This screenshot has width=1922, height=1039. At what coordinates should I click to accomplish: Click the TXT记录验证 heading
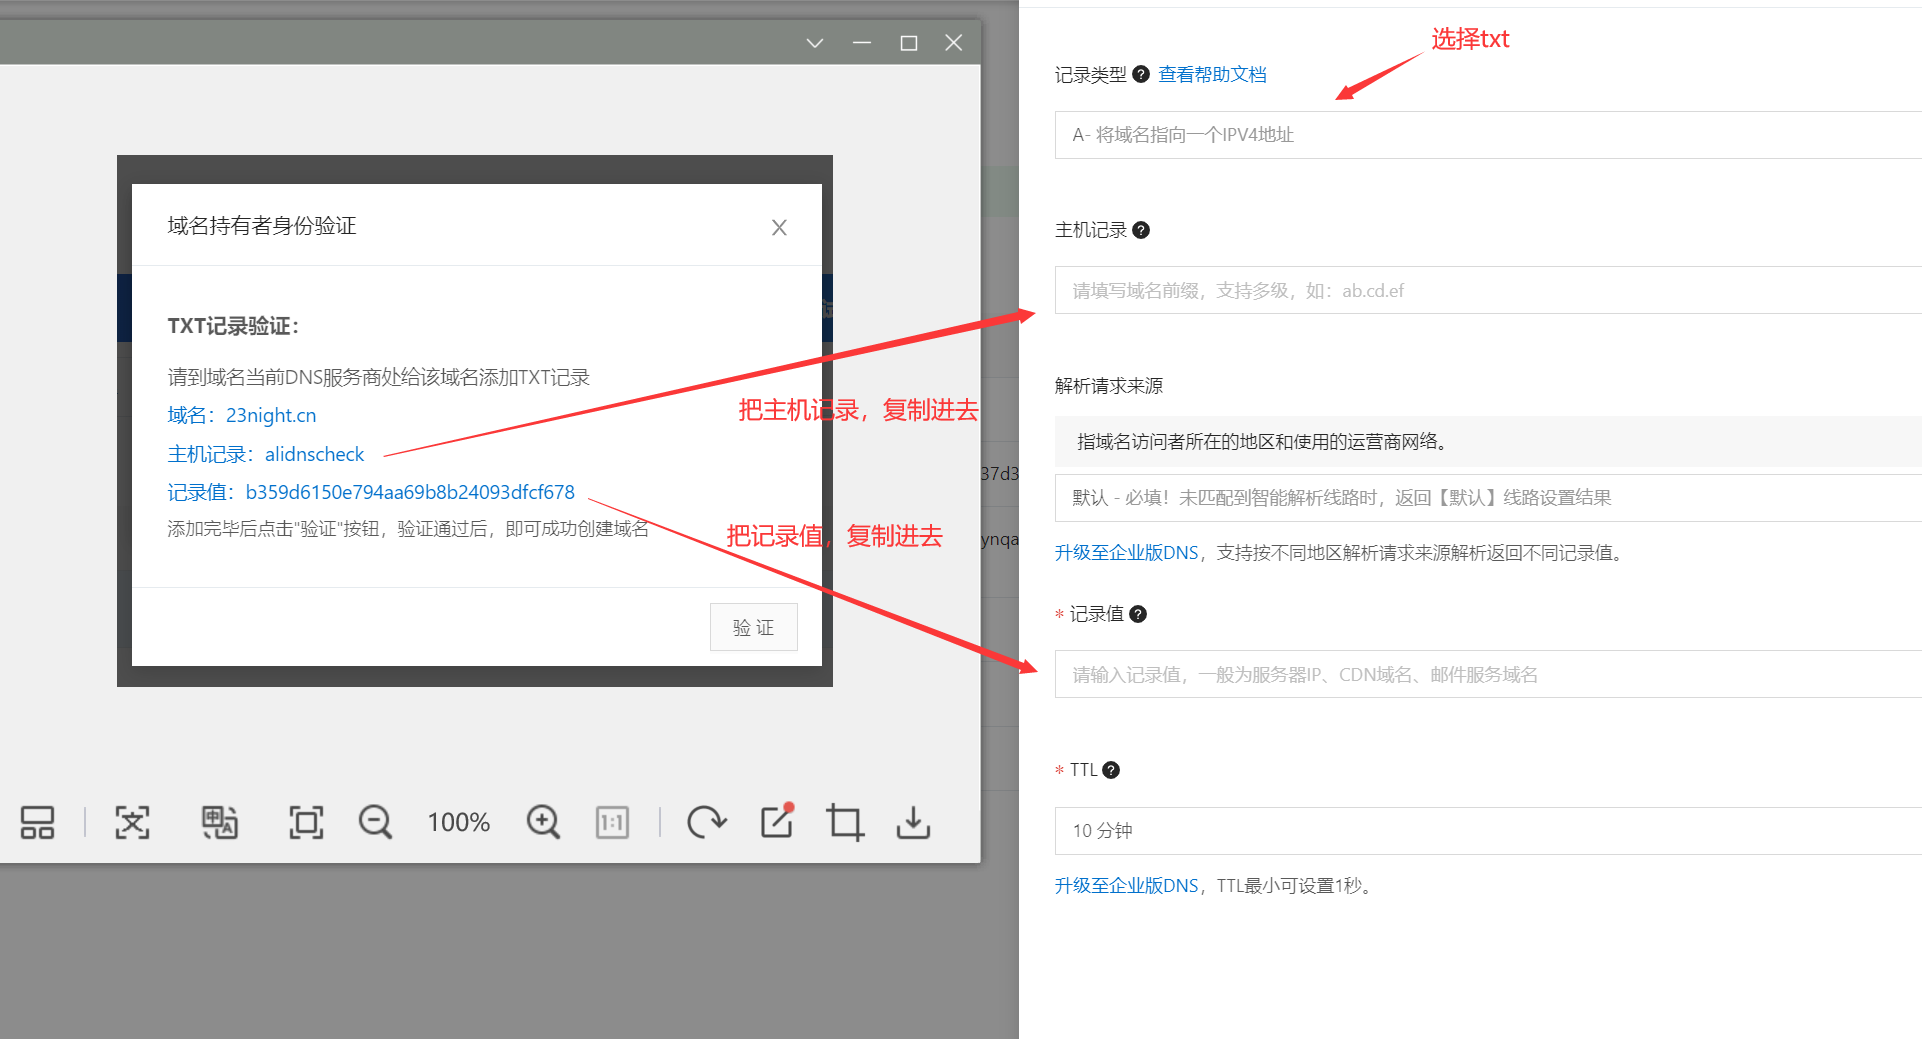pos(233,326)
